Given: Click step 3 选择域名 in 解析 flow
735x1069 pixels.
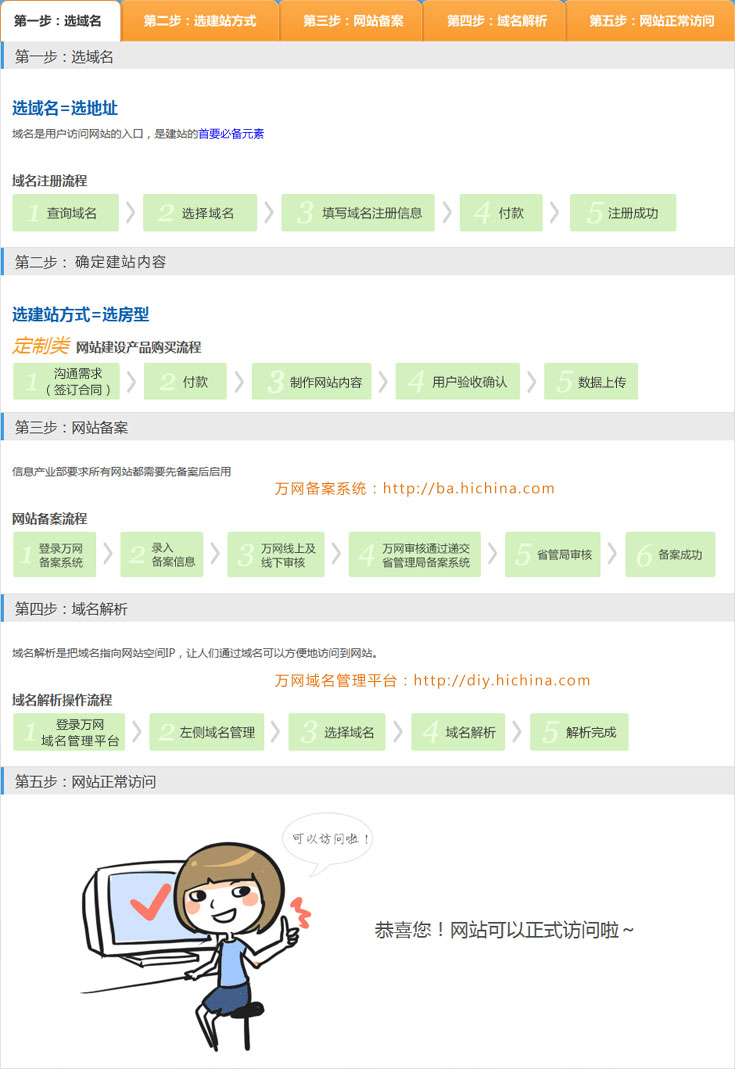Looking at the screenshot, I should coord(337,732).
